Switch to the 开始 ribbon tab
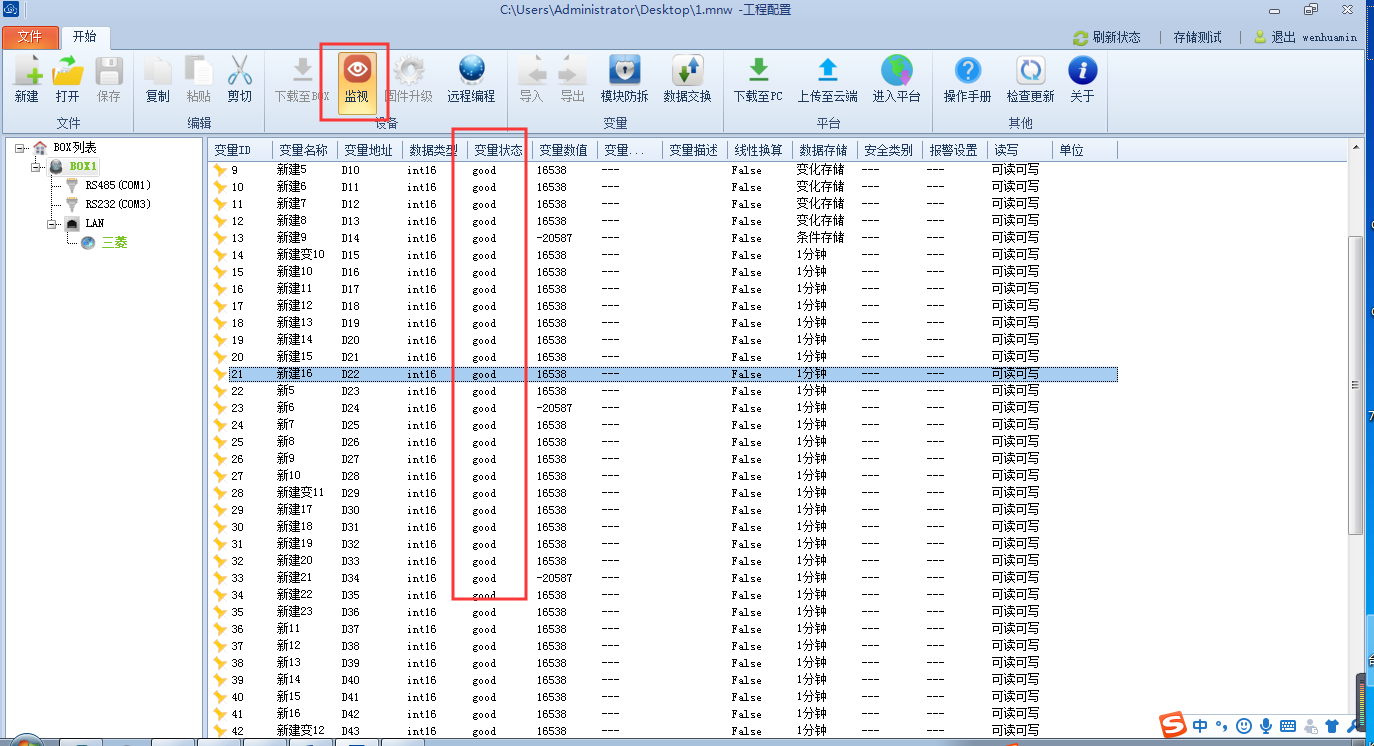This screenshot has width=1374, height=746. [x=84, y=37]
